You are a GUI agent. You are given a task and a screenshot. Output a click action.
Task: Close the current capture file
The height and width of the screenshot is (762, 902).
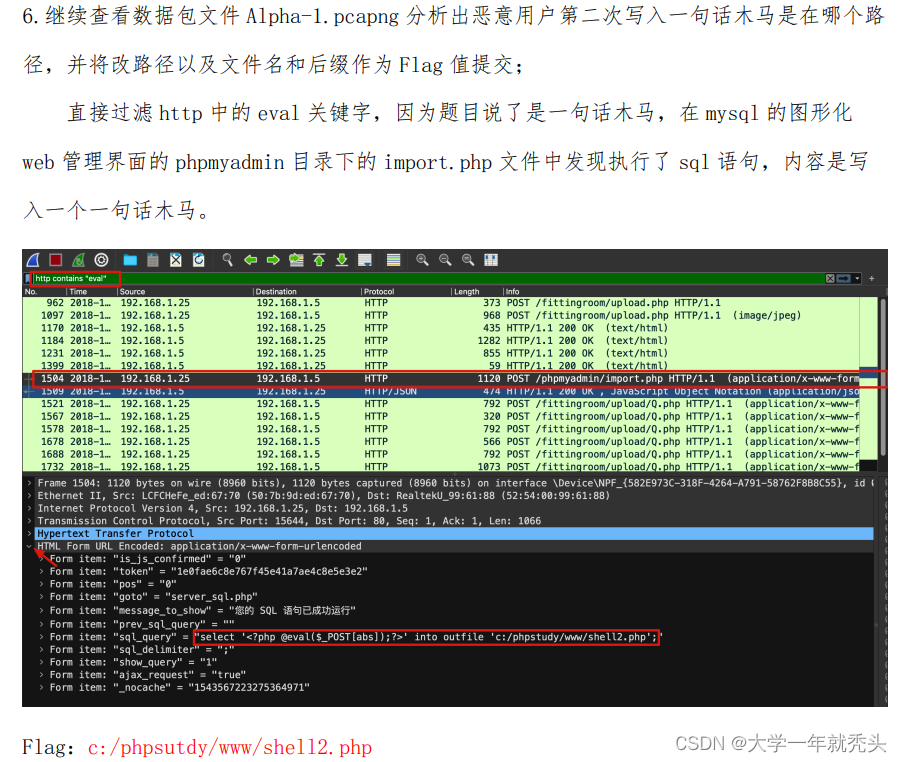pos(176,260)
